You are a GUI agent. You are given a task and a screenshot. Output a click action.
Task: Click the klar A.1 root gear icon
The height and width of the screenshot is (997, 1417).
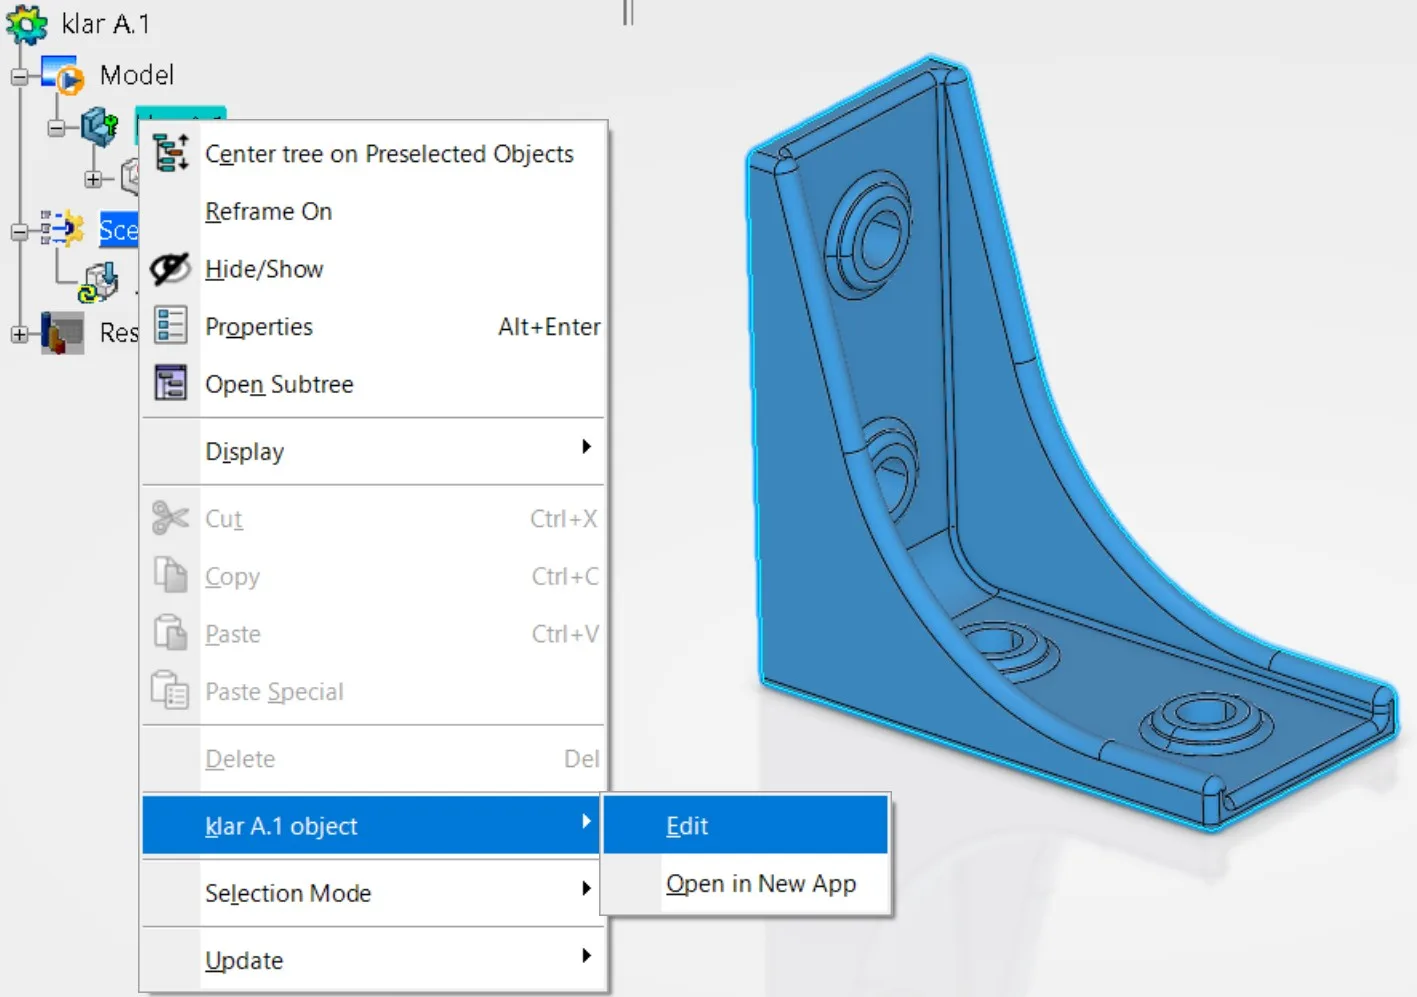pos(27,24)
